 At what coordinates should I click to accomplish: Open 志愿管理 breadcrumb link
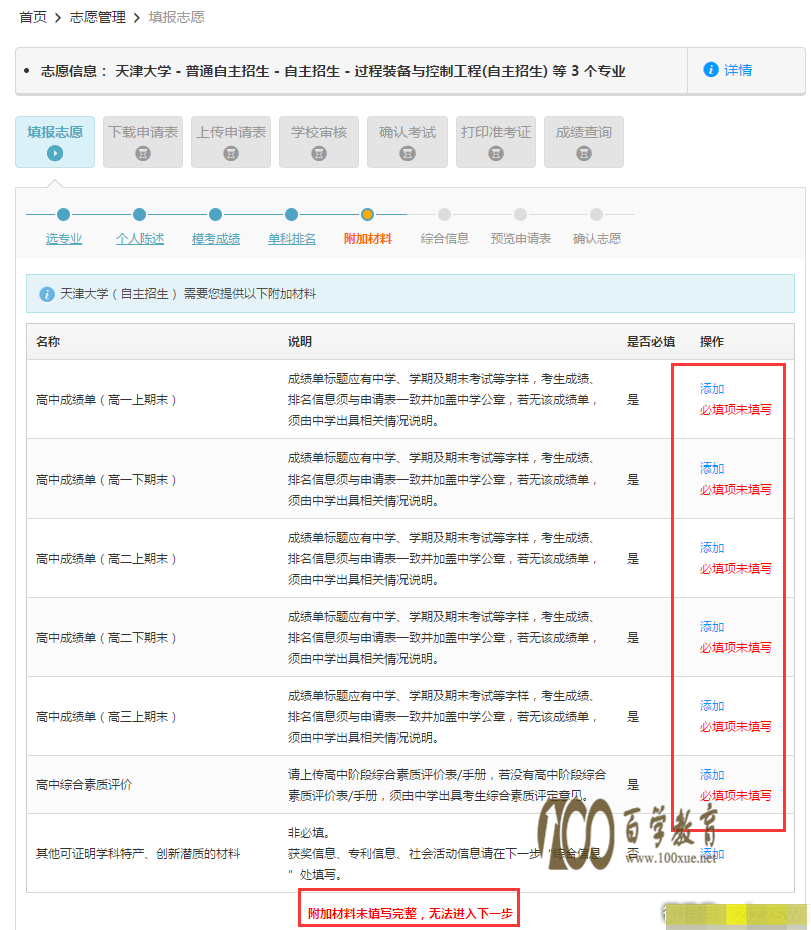point(98,17)
